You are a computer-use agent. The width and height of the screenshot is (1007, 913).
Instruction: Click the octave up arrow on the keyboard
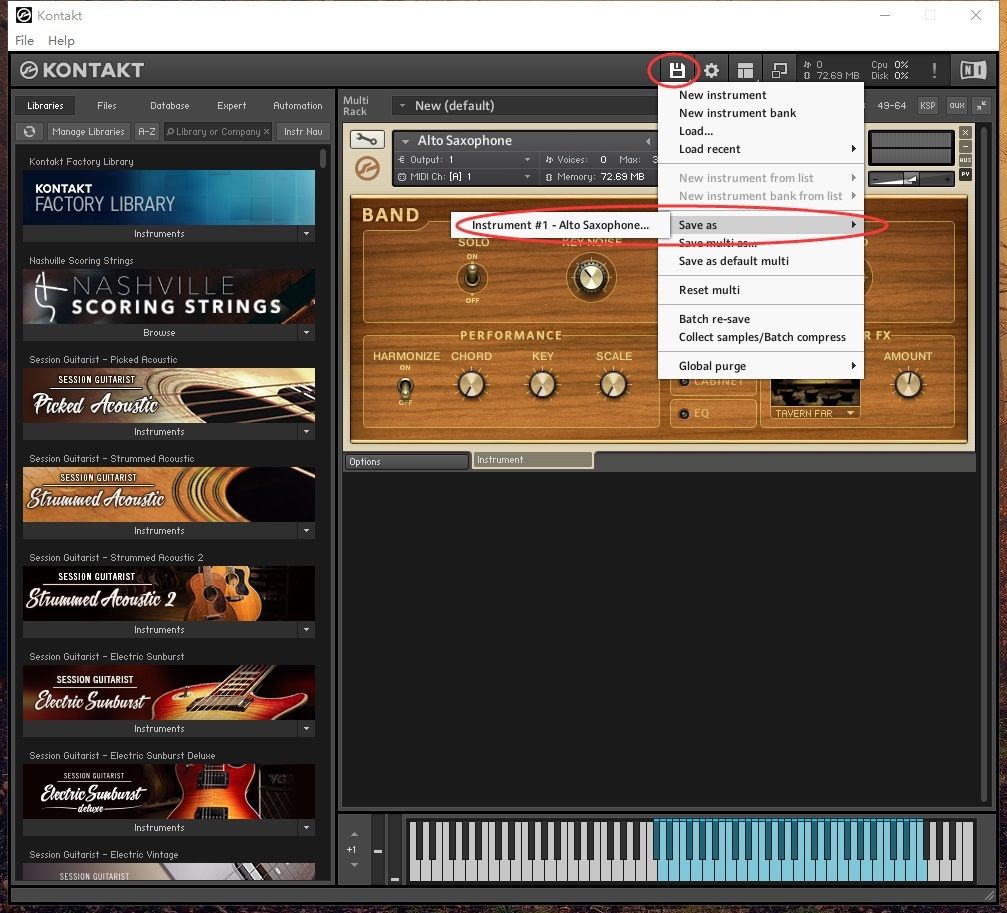pos(354,834)
